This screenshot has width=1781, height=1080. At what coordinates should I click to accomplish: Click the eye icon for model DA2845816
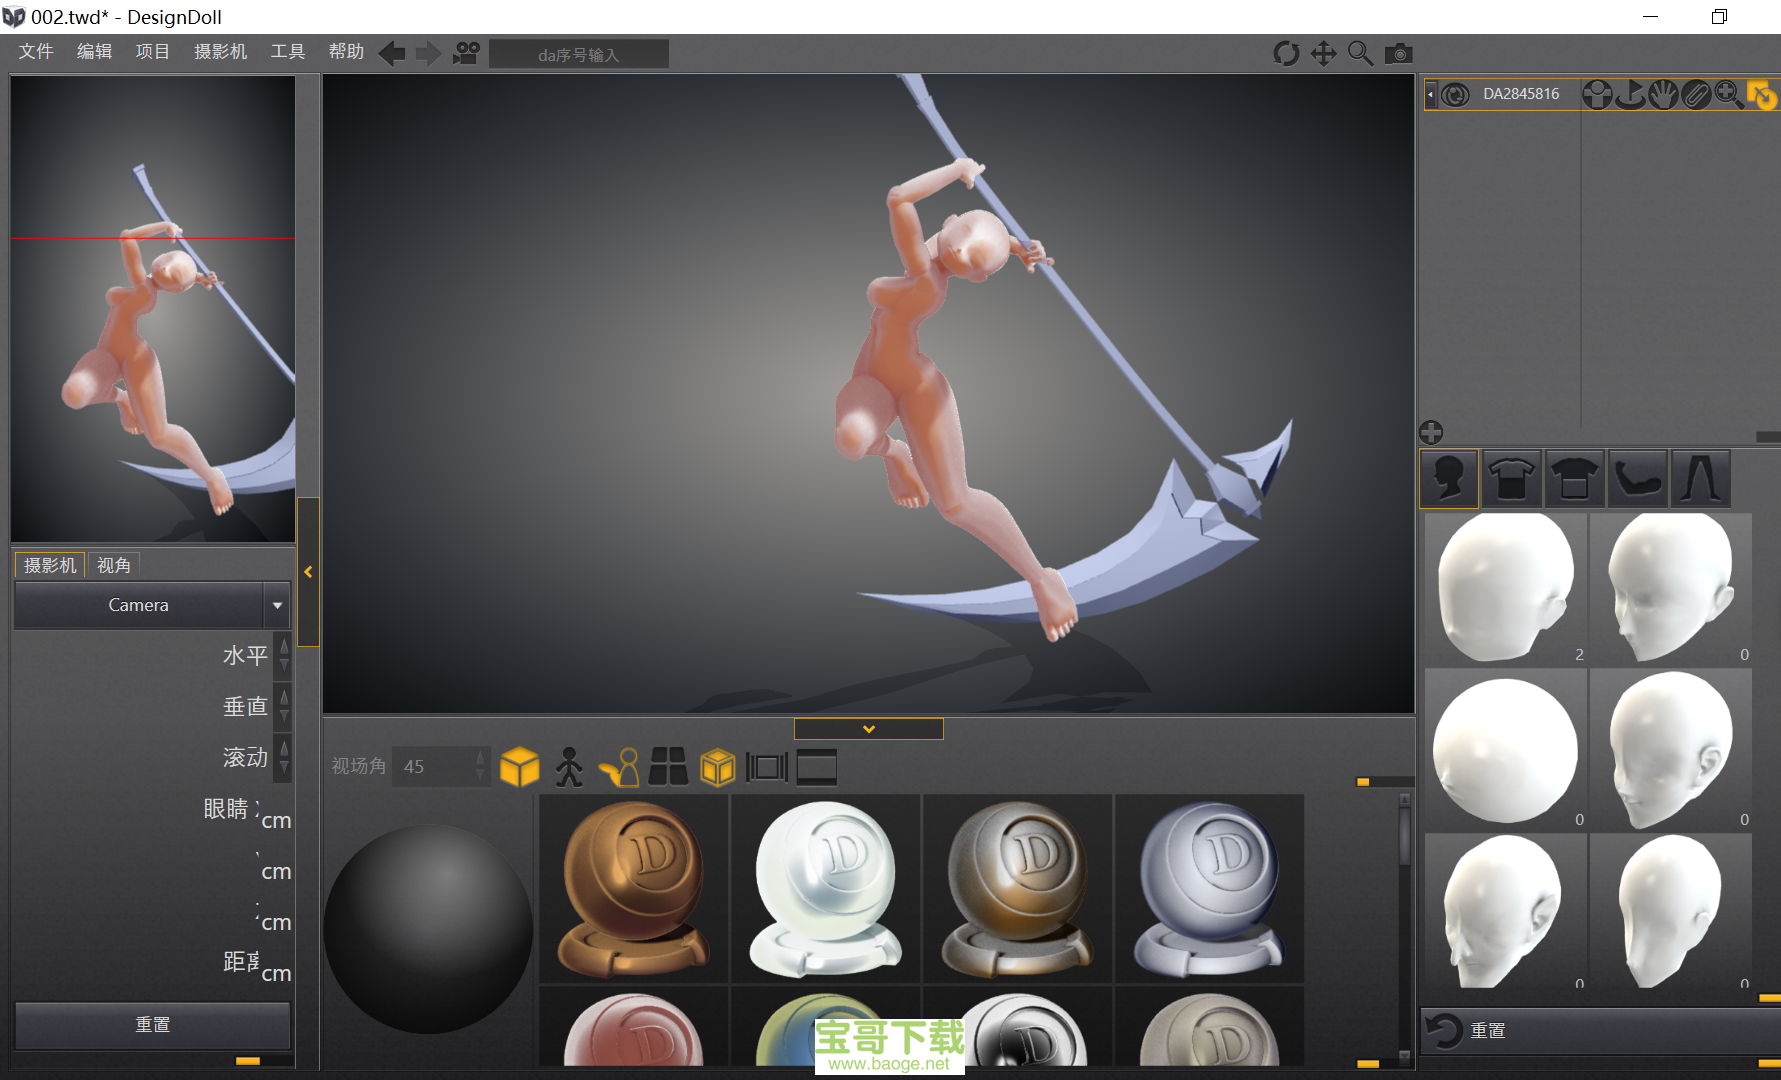[1456, 94]
